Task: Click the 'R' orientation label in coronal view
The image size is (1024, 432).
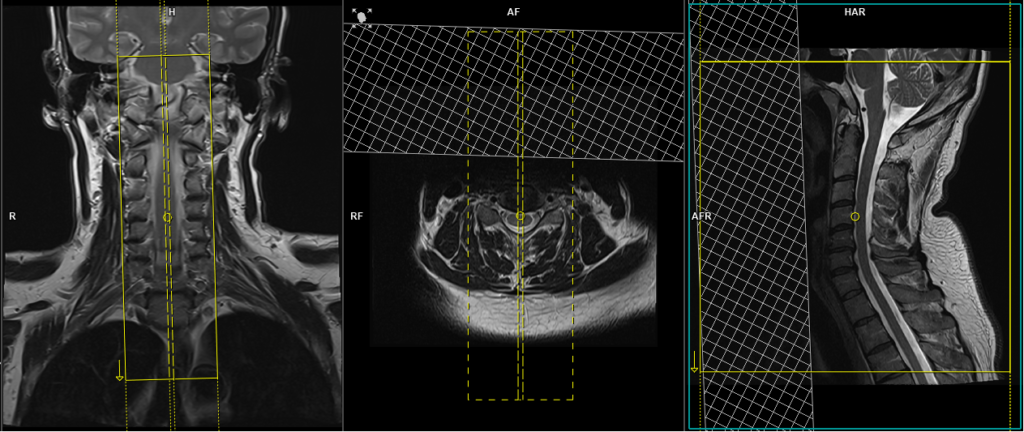Action: click(12, 216)
